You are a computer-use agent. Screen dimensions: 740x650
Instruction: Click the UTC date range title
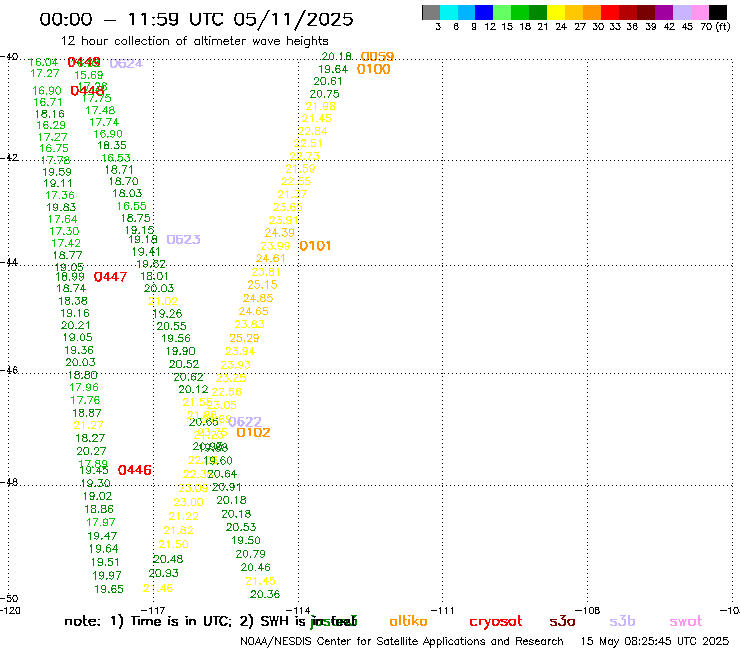196,19
